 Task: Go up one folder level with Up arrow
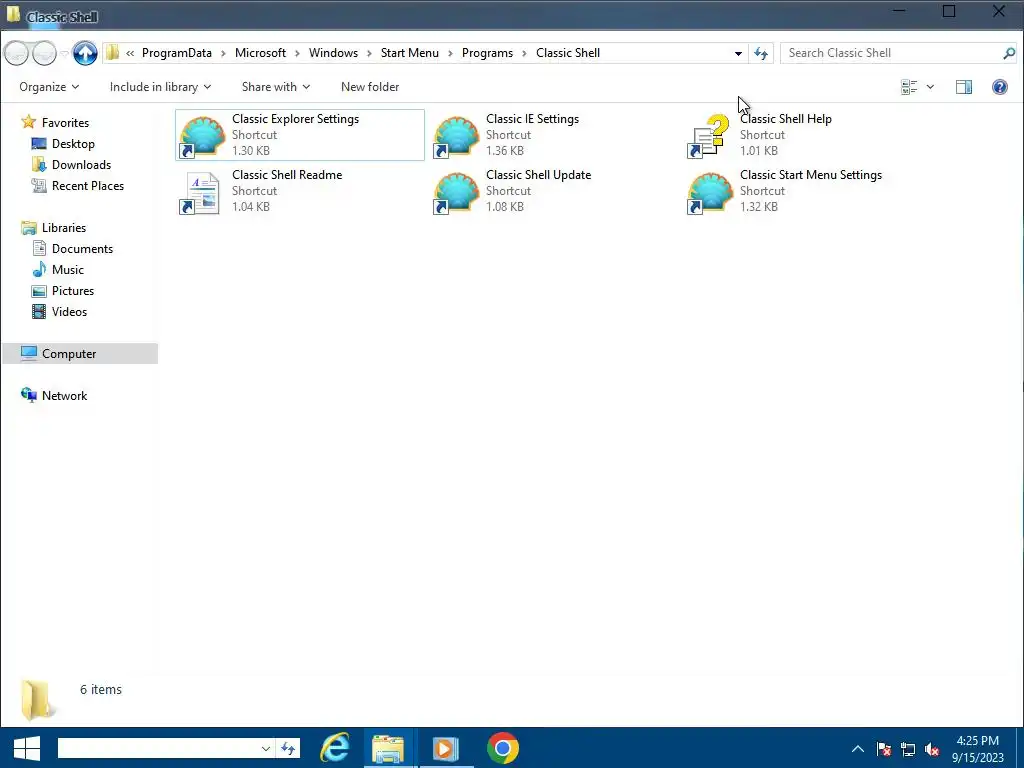(85, 53)
